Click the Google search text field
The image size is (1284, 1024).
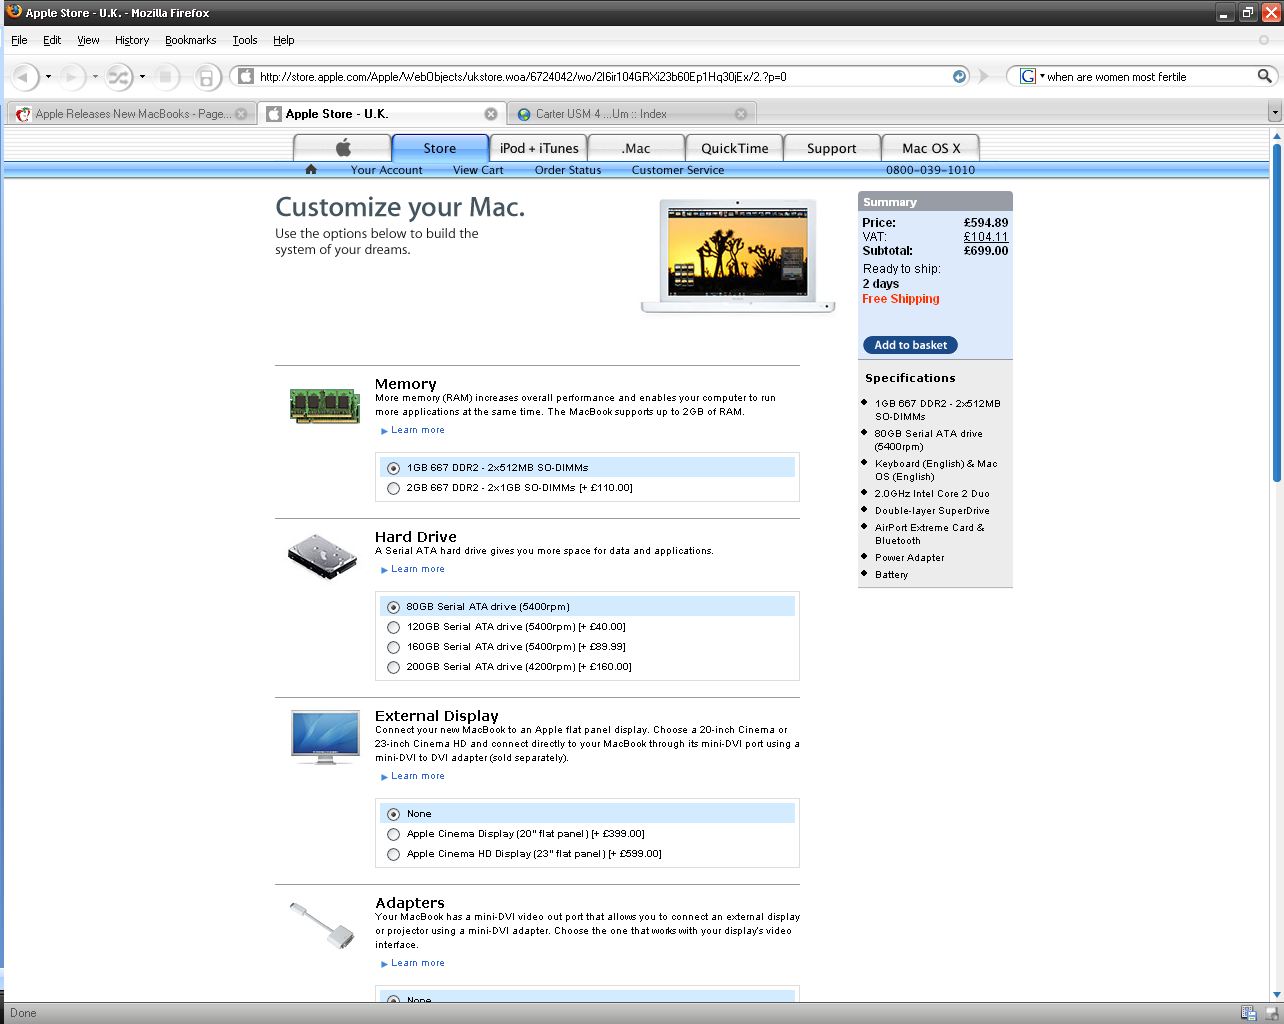click(x=1150, y=76)
